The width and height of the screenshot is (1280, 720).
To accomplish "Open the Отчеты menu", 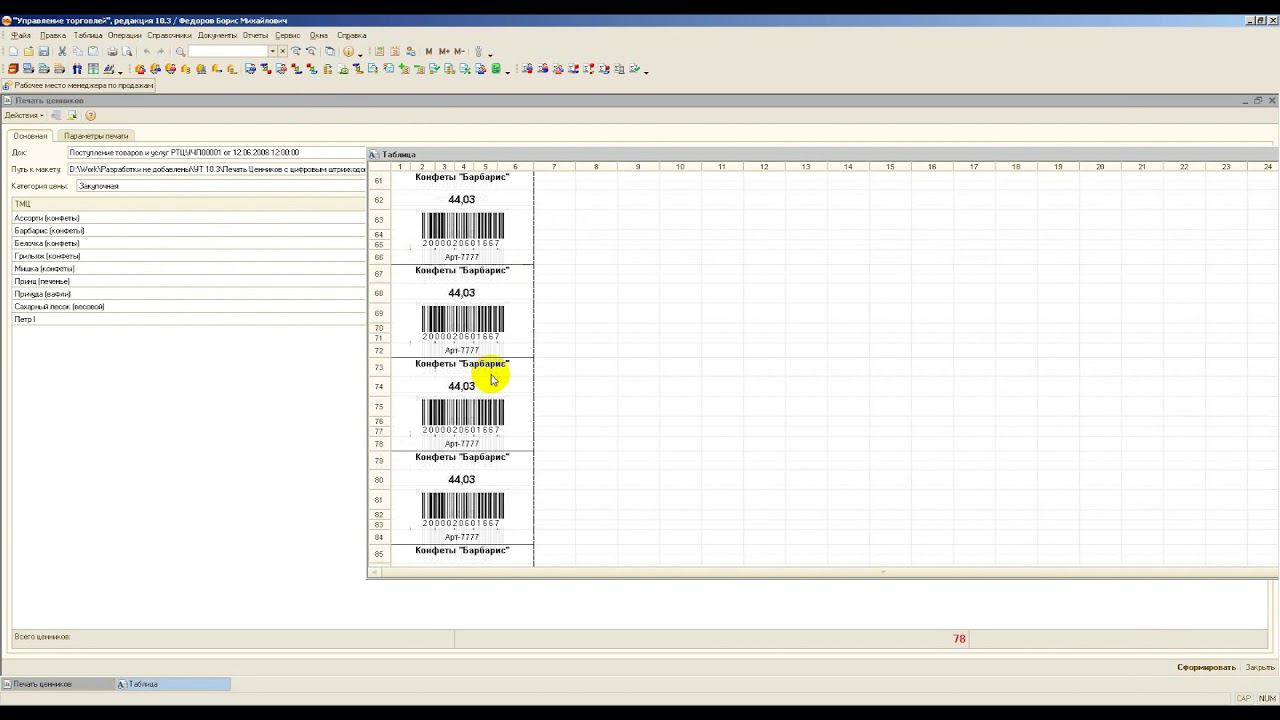I will pos(255,35).
